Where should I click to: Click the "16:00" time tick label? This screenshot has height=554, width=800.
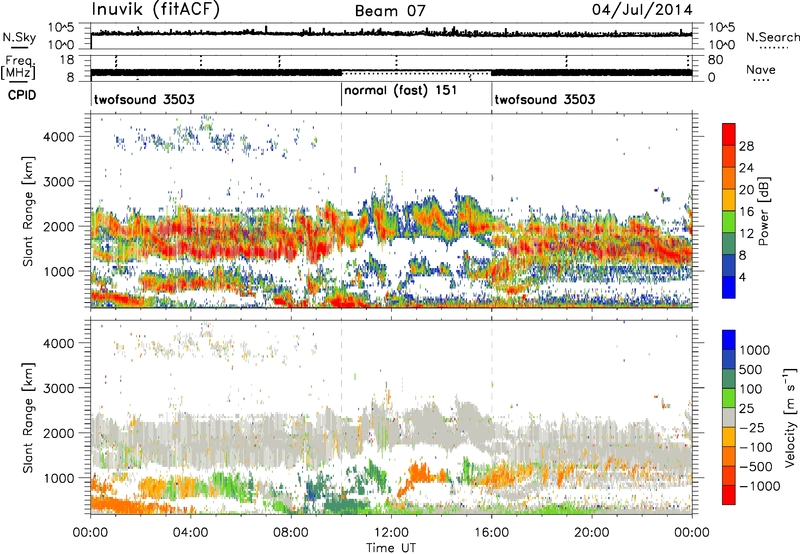pos(491,533)
